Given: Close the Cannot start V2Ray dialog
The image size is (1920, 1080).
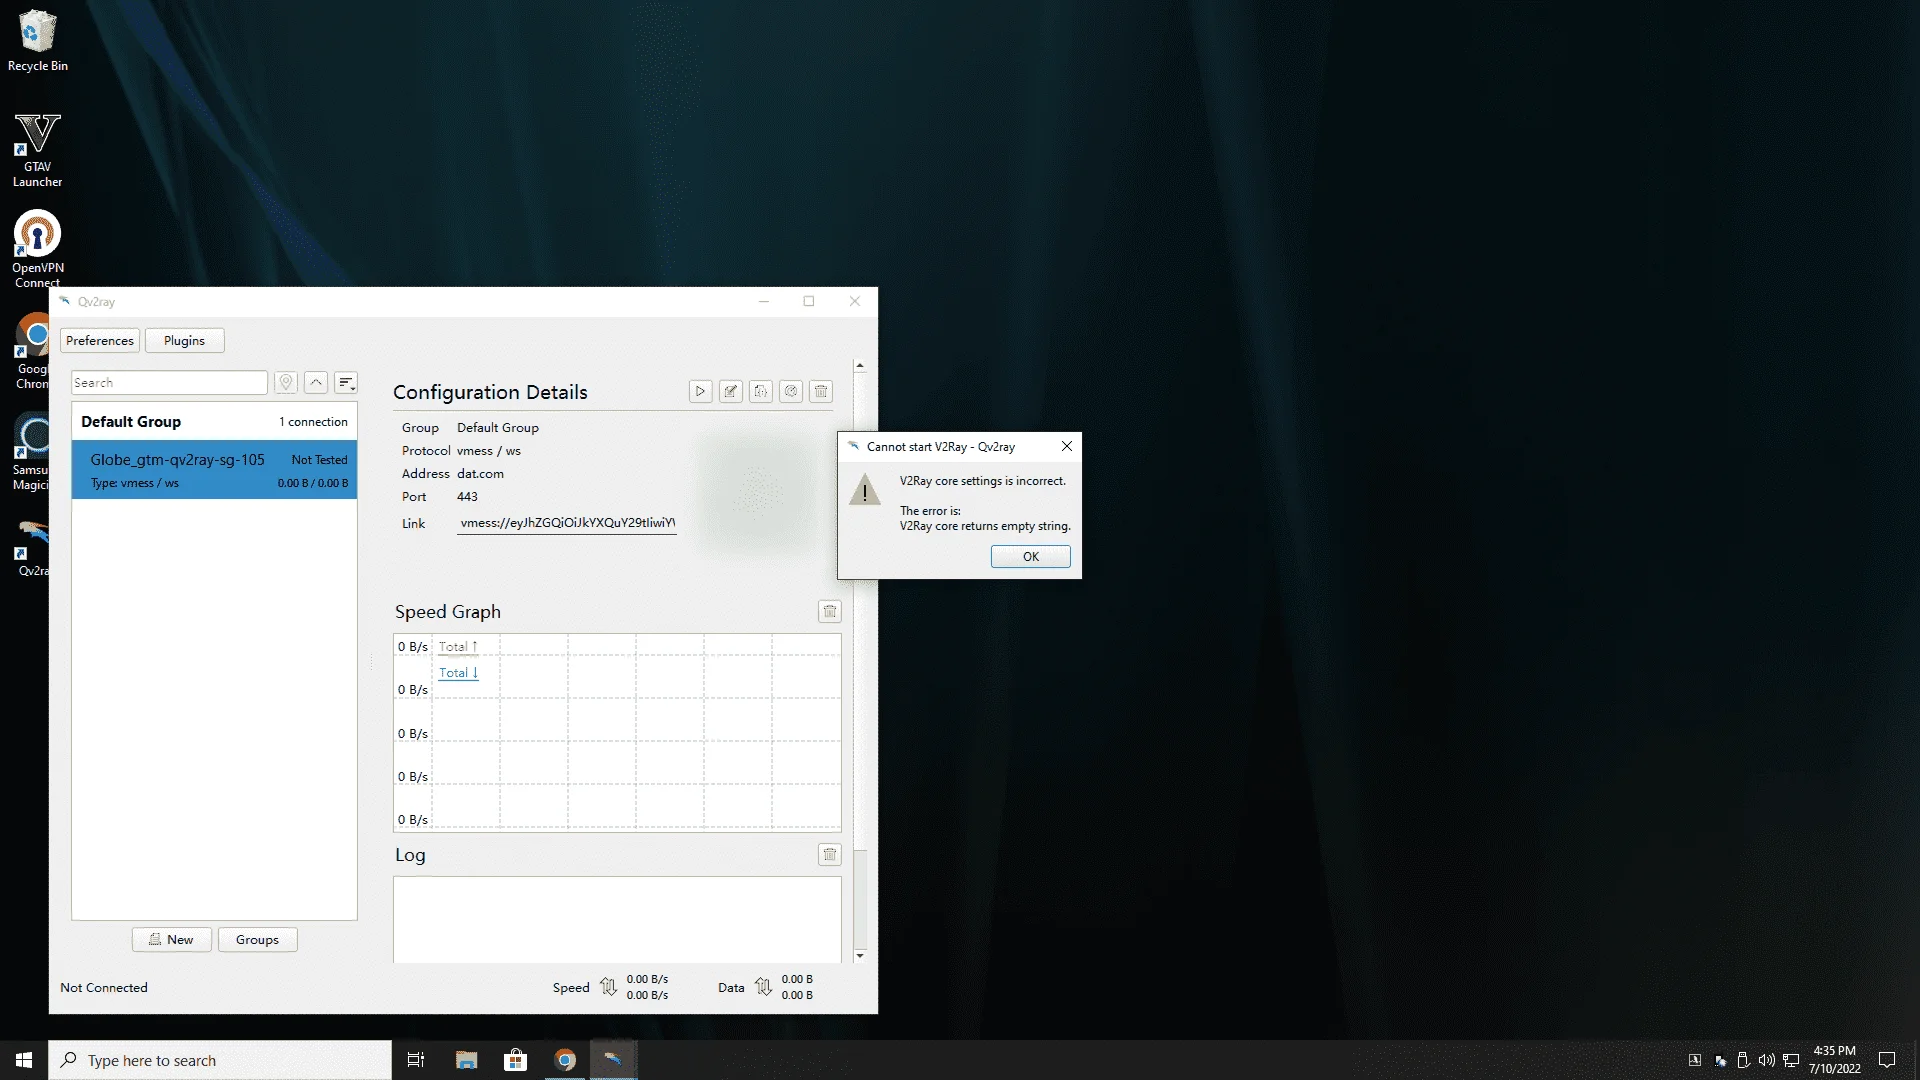Looking at the screenshot, I should (x=1066, y=446).
